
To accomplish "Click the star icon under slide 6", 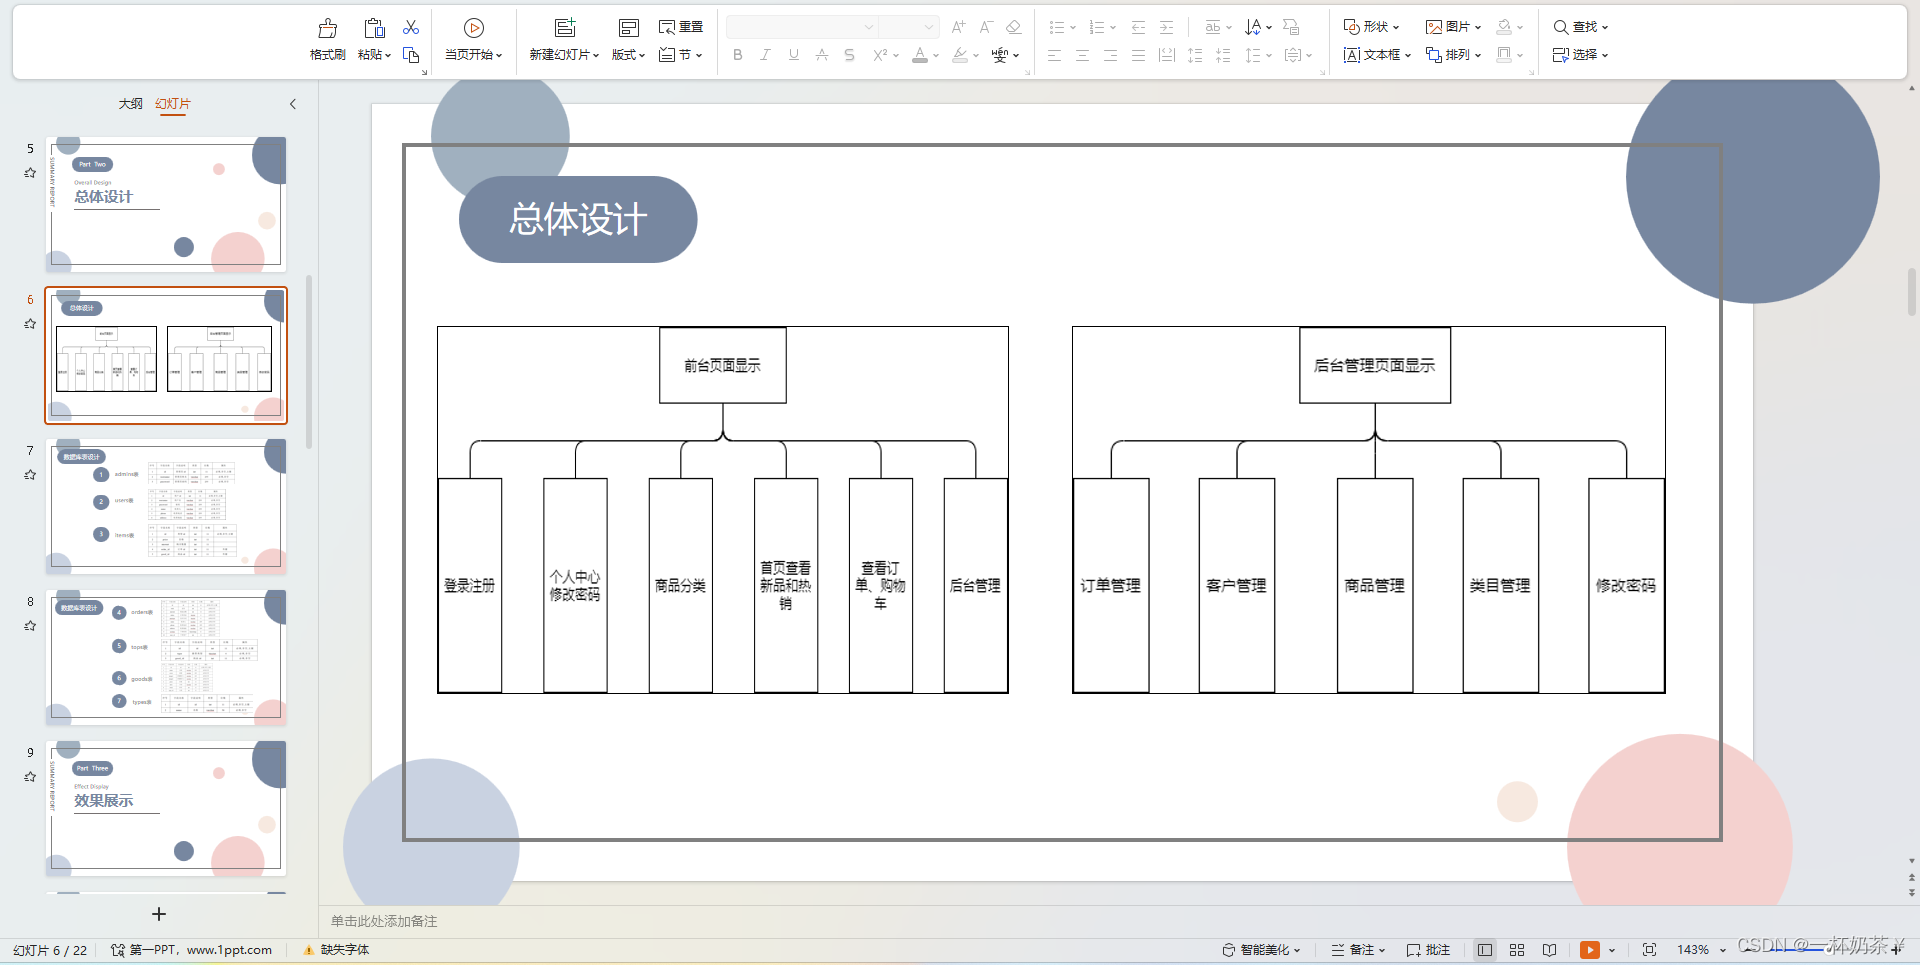I will pyautogui.click(x=30, y=324).
